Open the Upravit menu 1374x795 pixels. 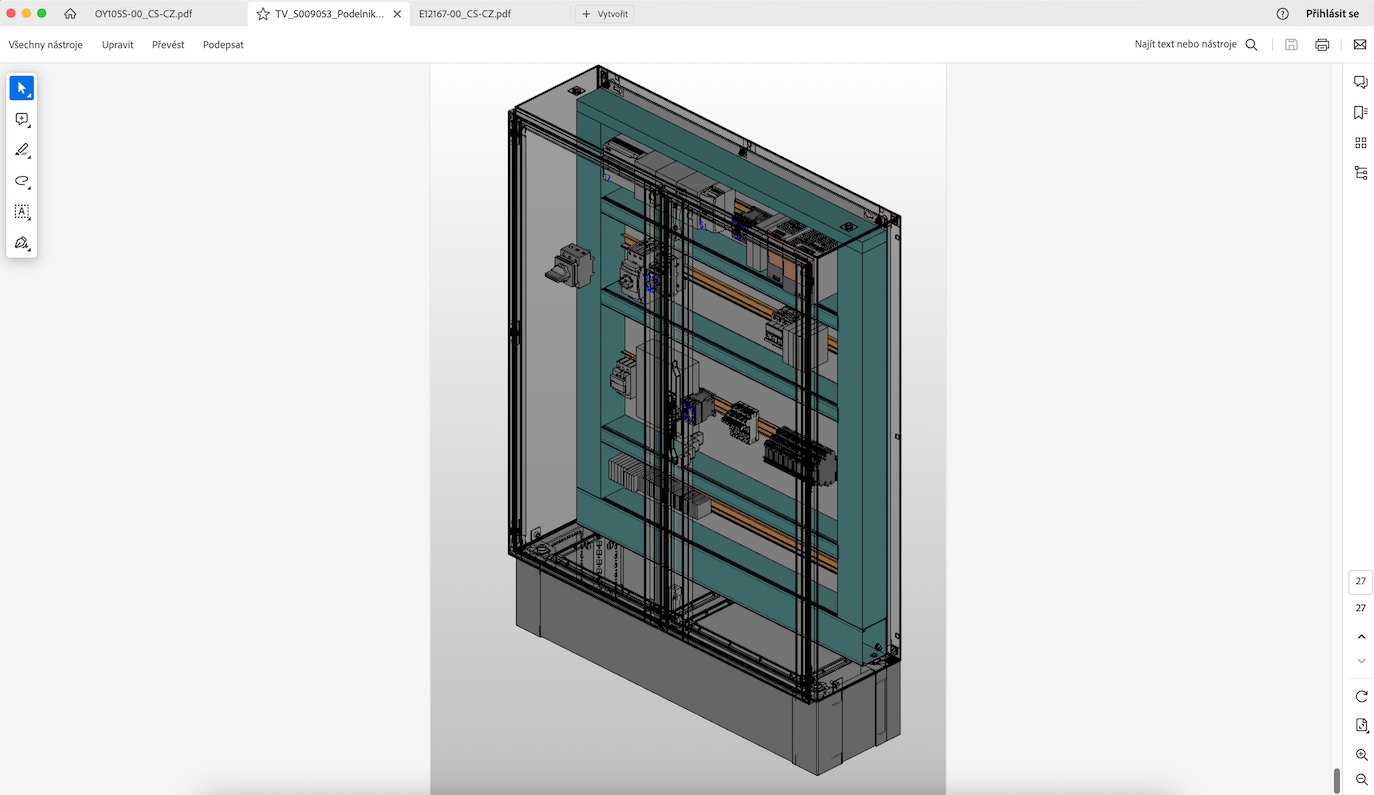coord(116,44)
